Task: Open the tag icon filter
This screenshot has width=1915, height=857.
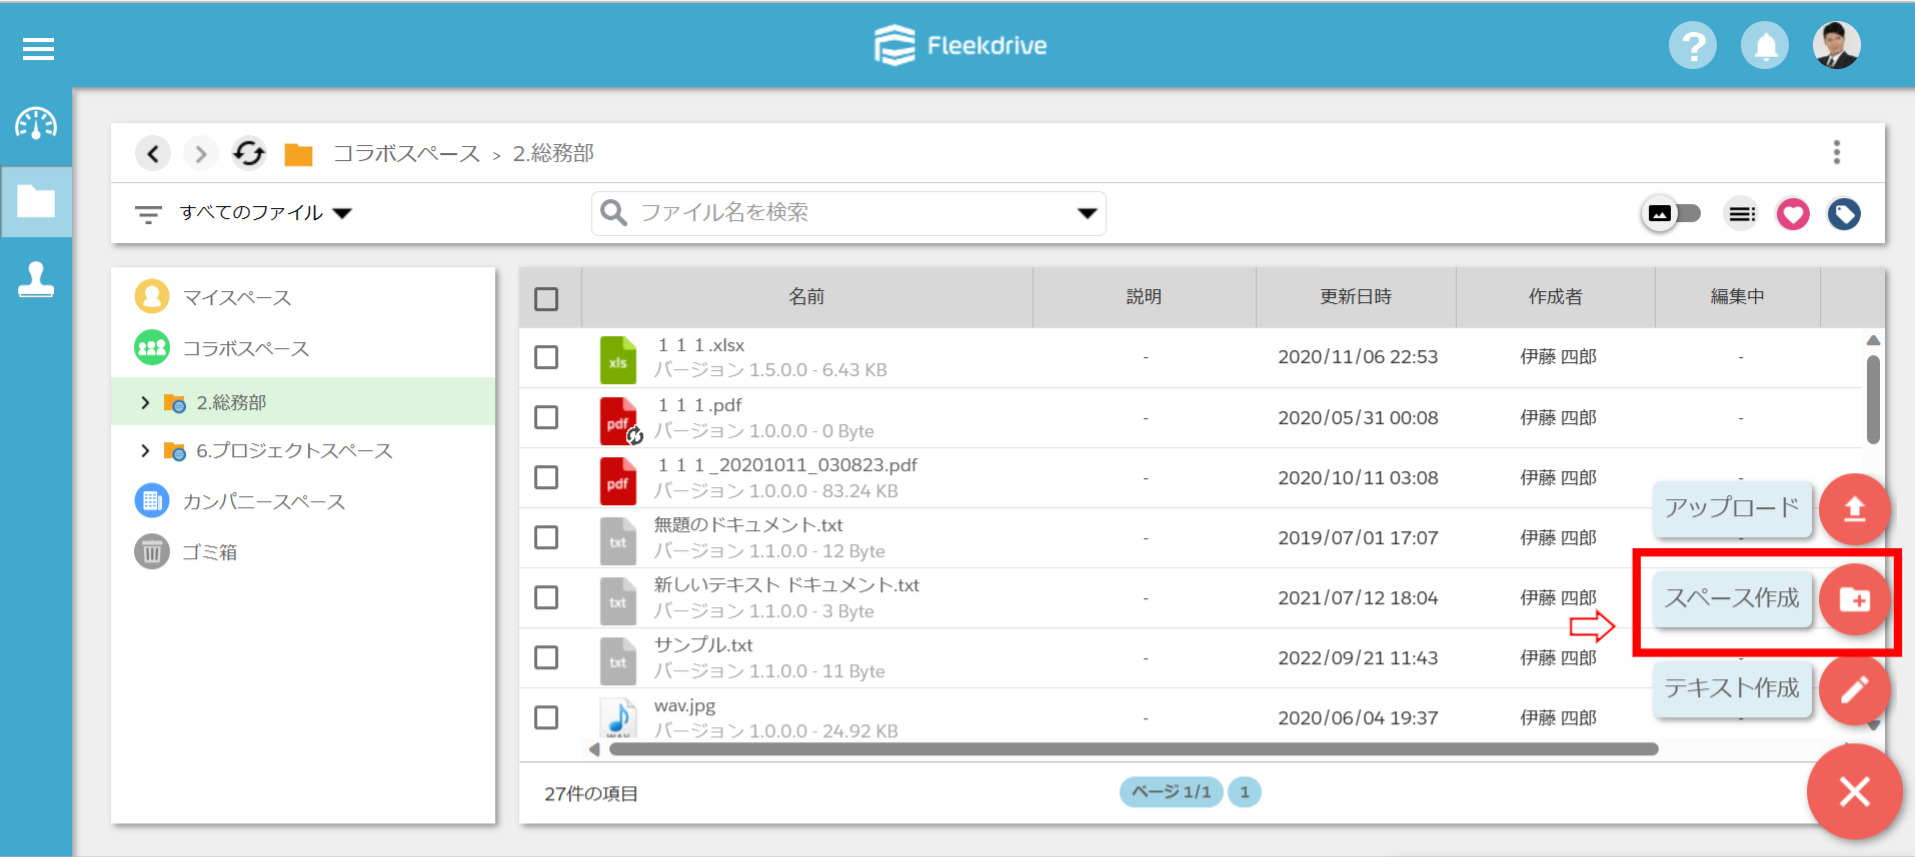Action: coord(1844,214)
